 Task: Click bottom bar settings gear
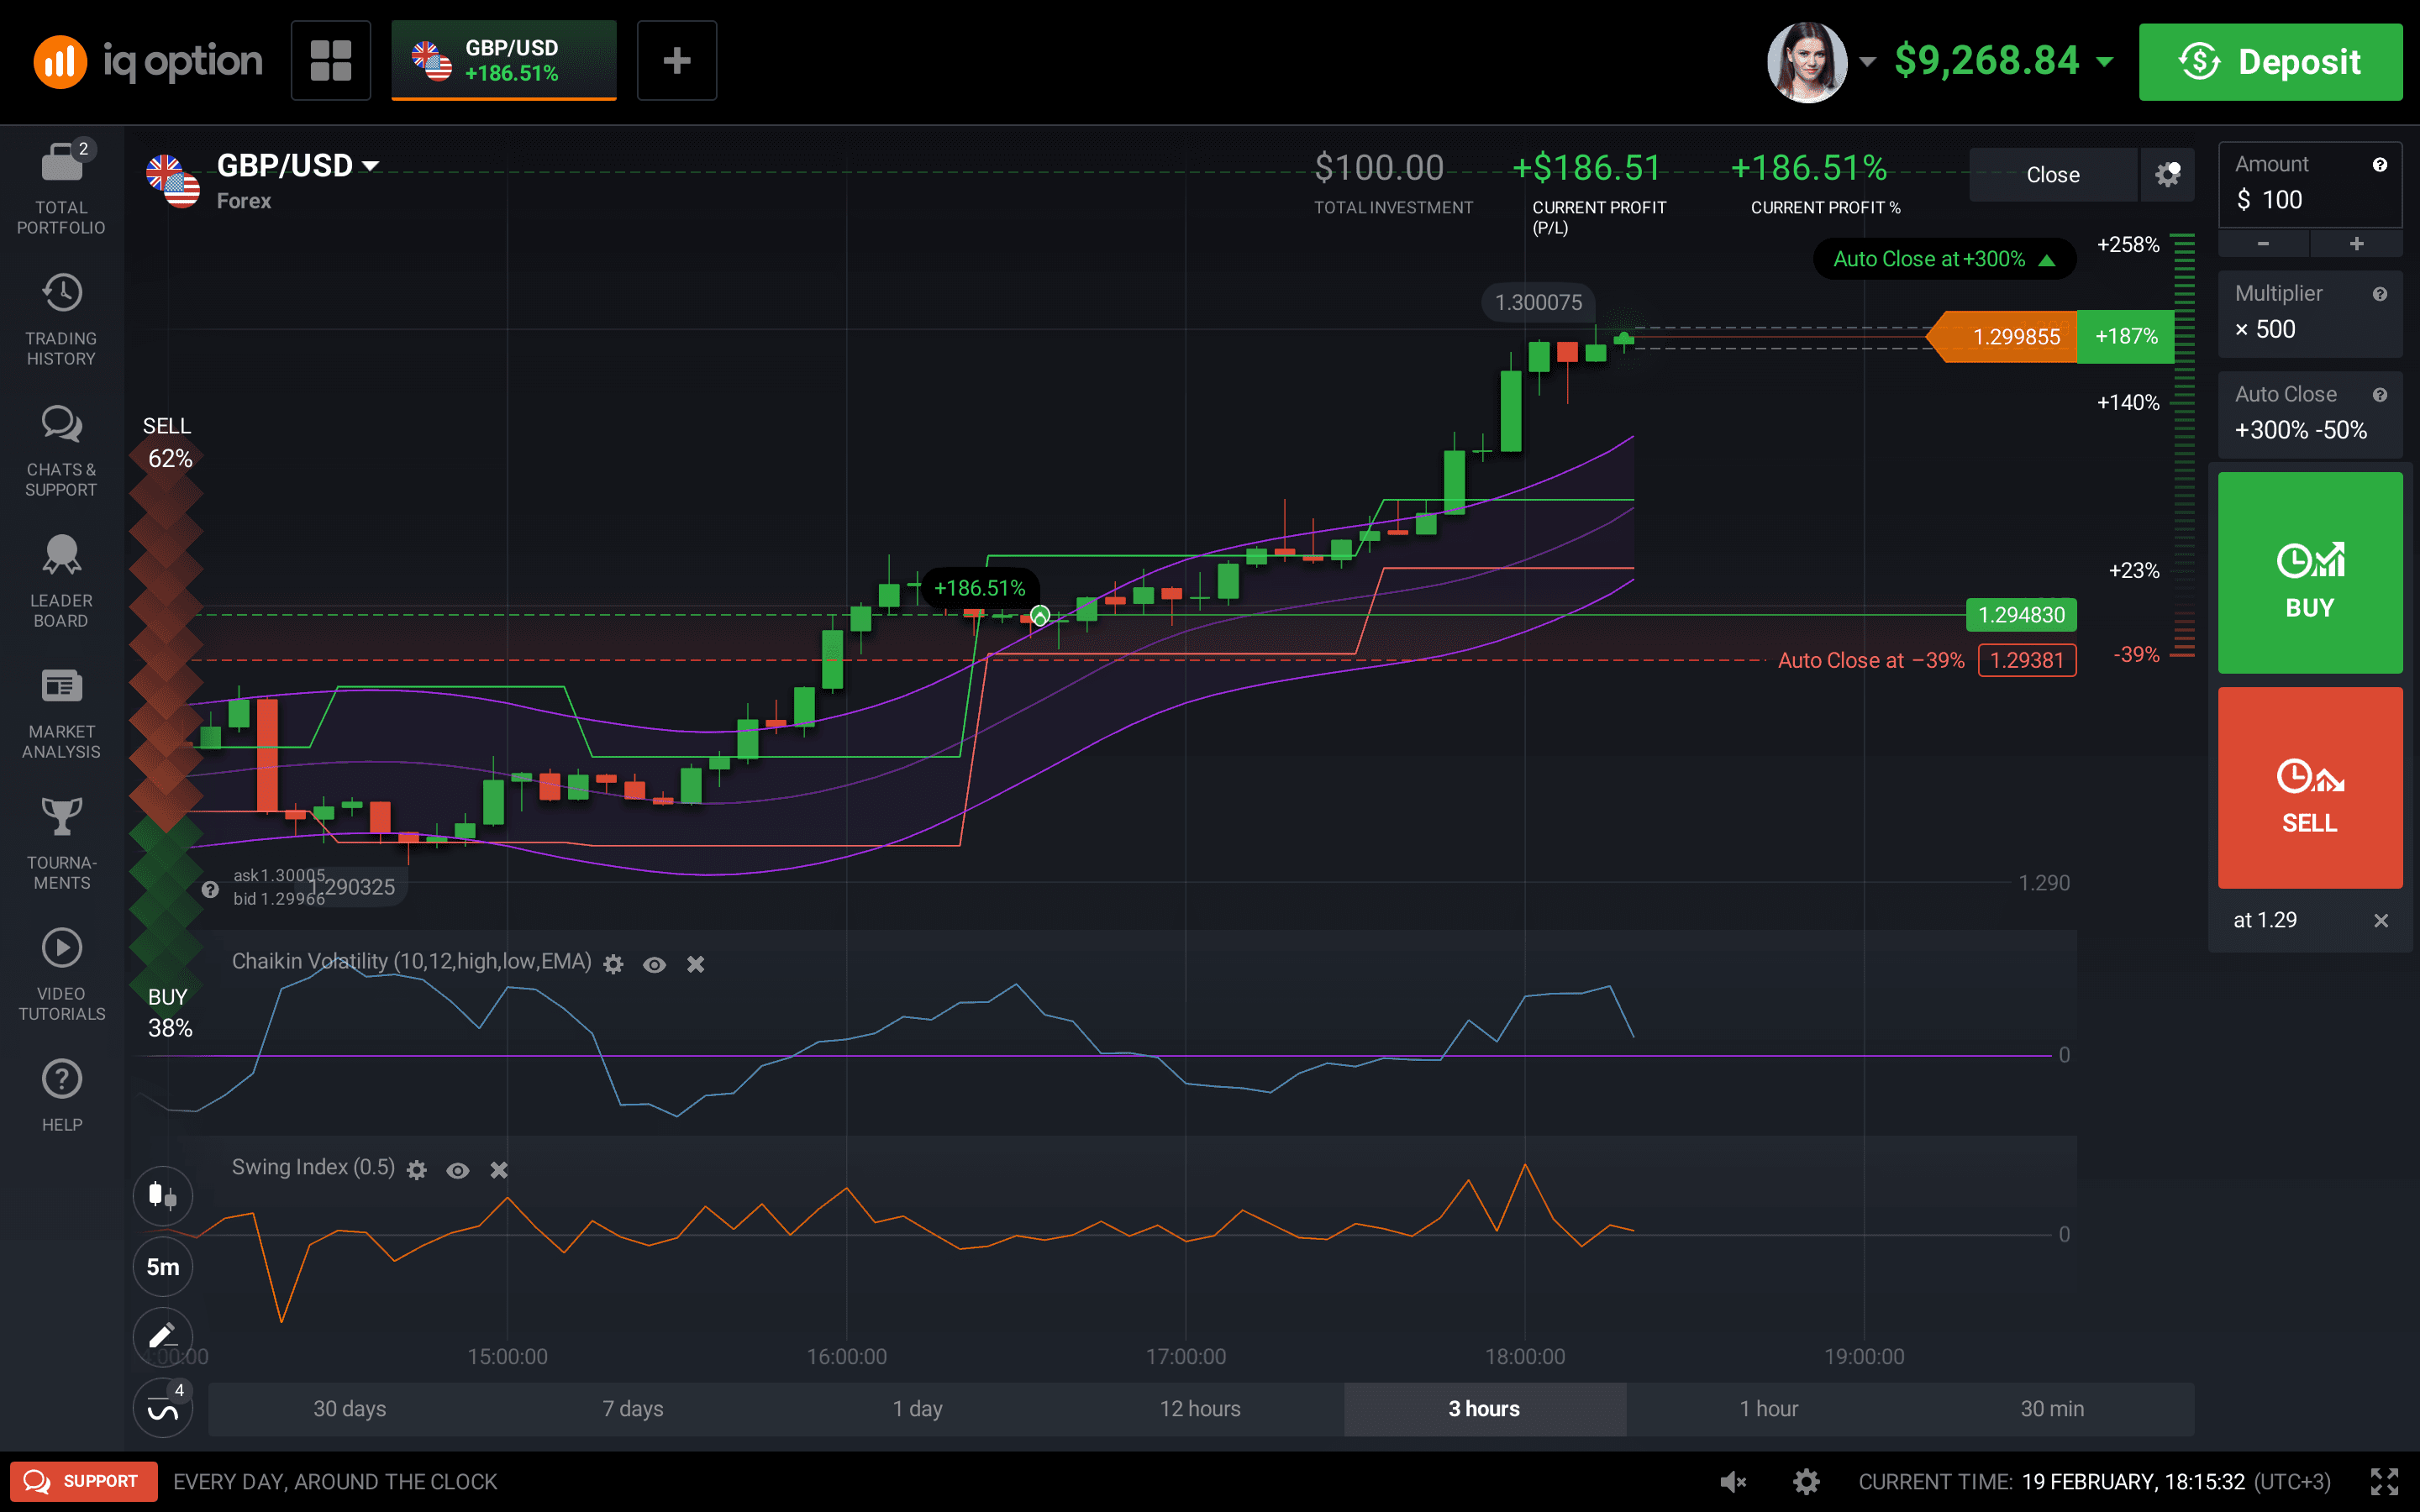click(1806, 1481)
